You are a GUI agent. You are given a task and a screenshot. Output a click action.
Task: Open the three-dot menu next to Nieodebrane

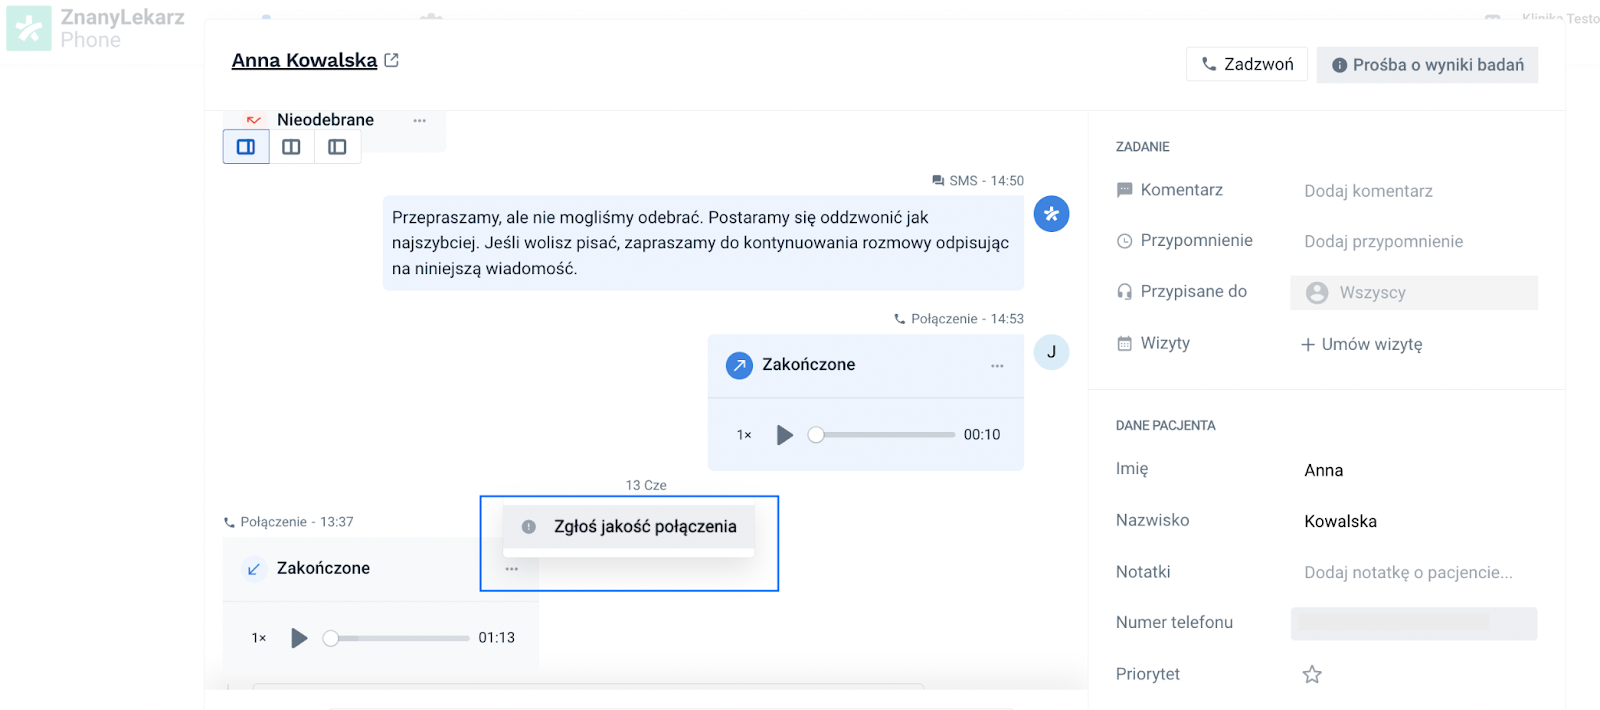click(420, 120)
